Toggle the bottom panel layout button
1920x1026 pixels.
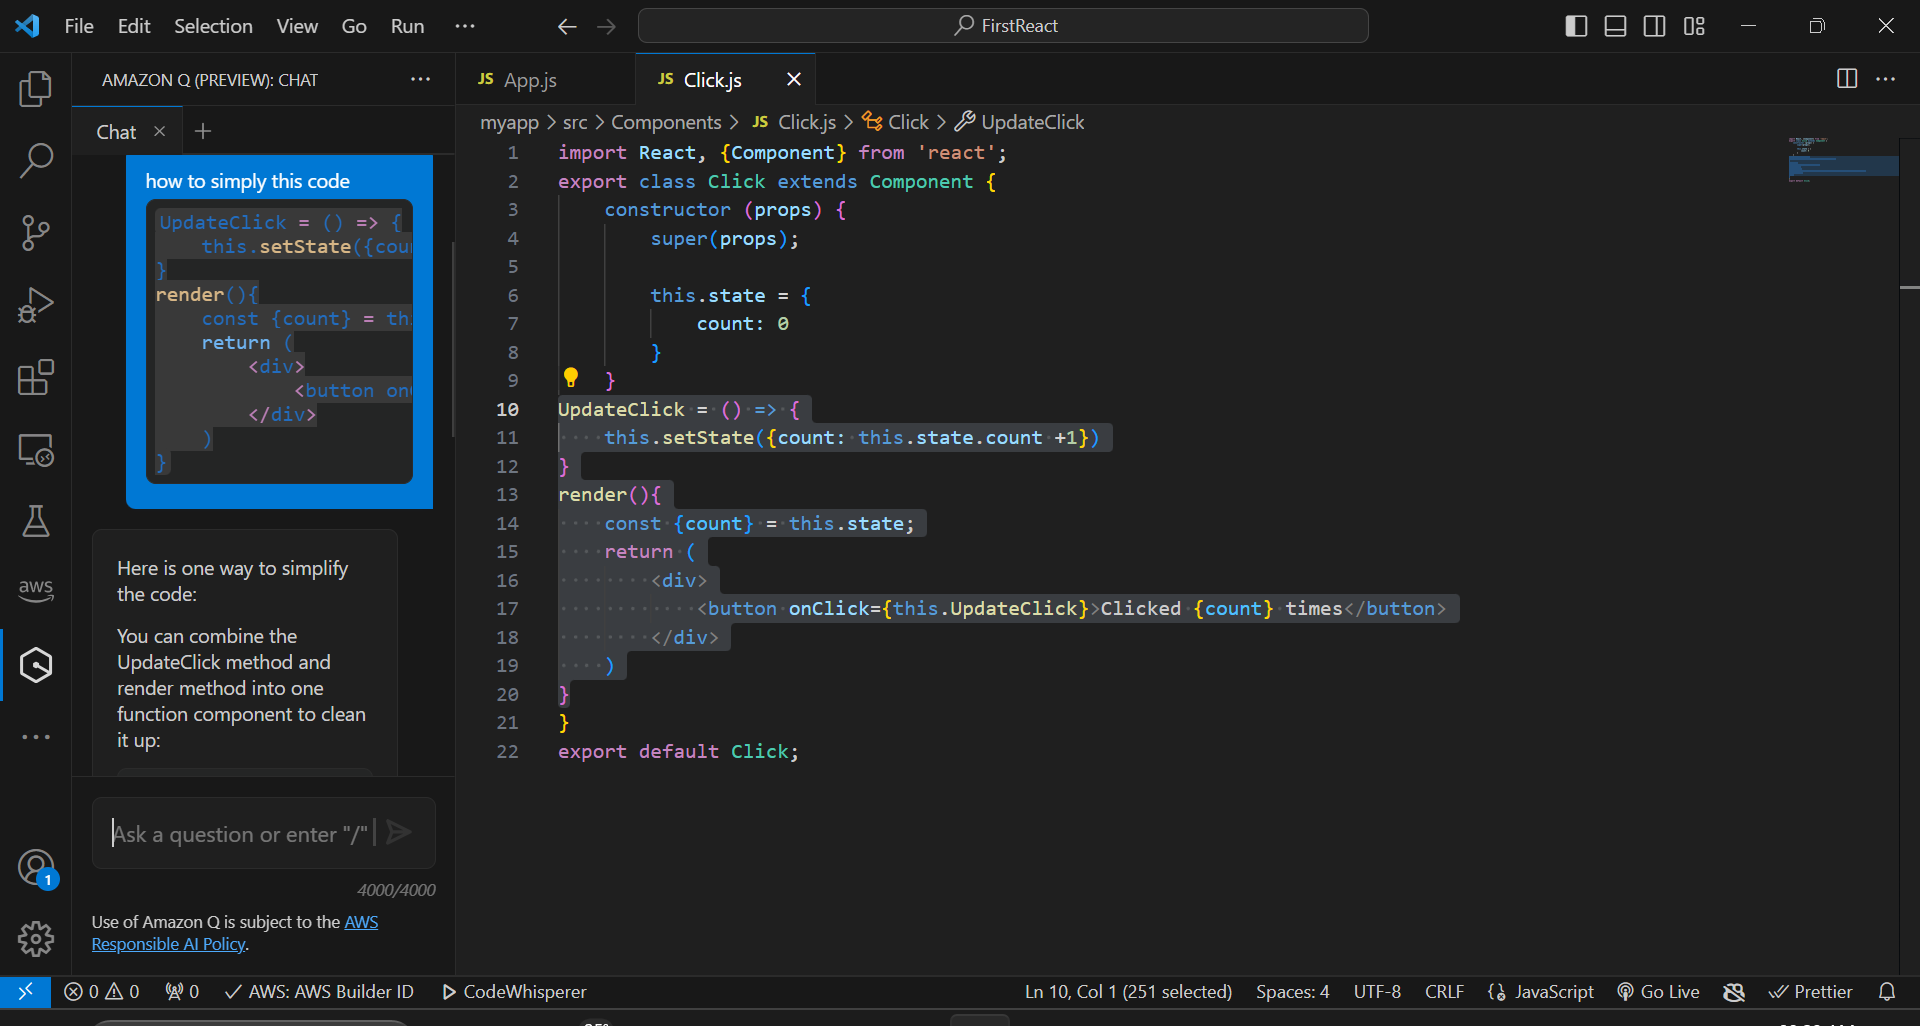point(1615,26)
